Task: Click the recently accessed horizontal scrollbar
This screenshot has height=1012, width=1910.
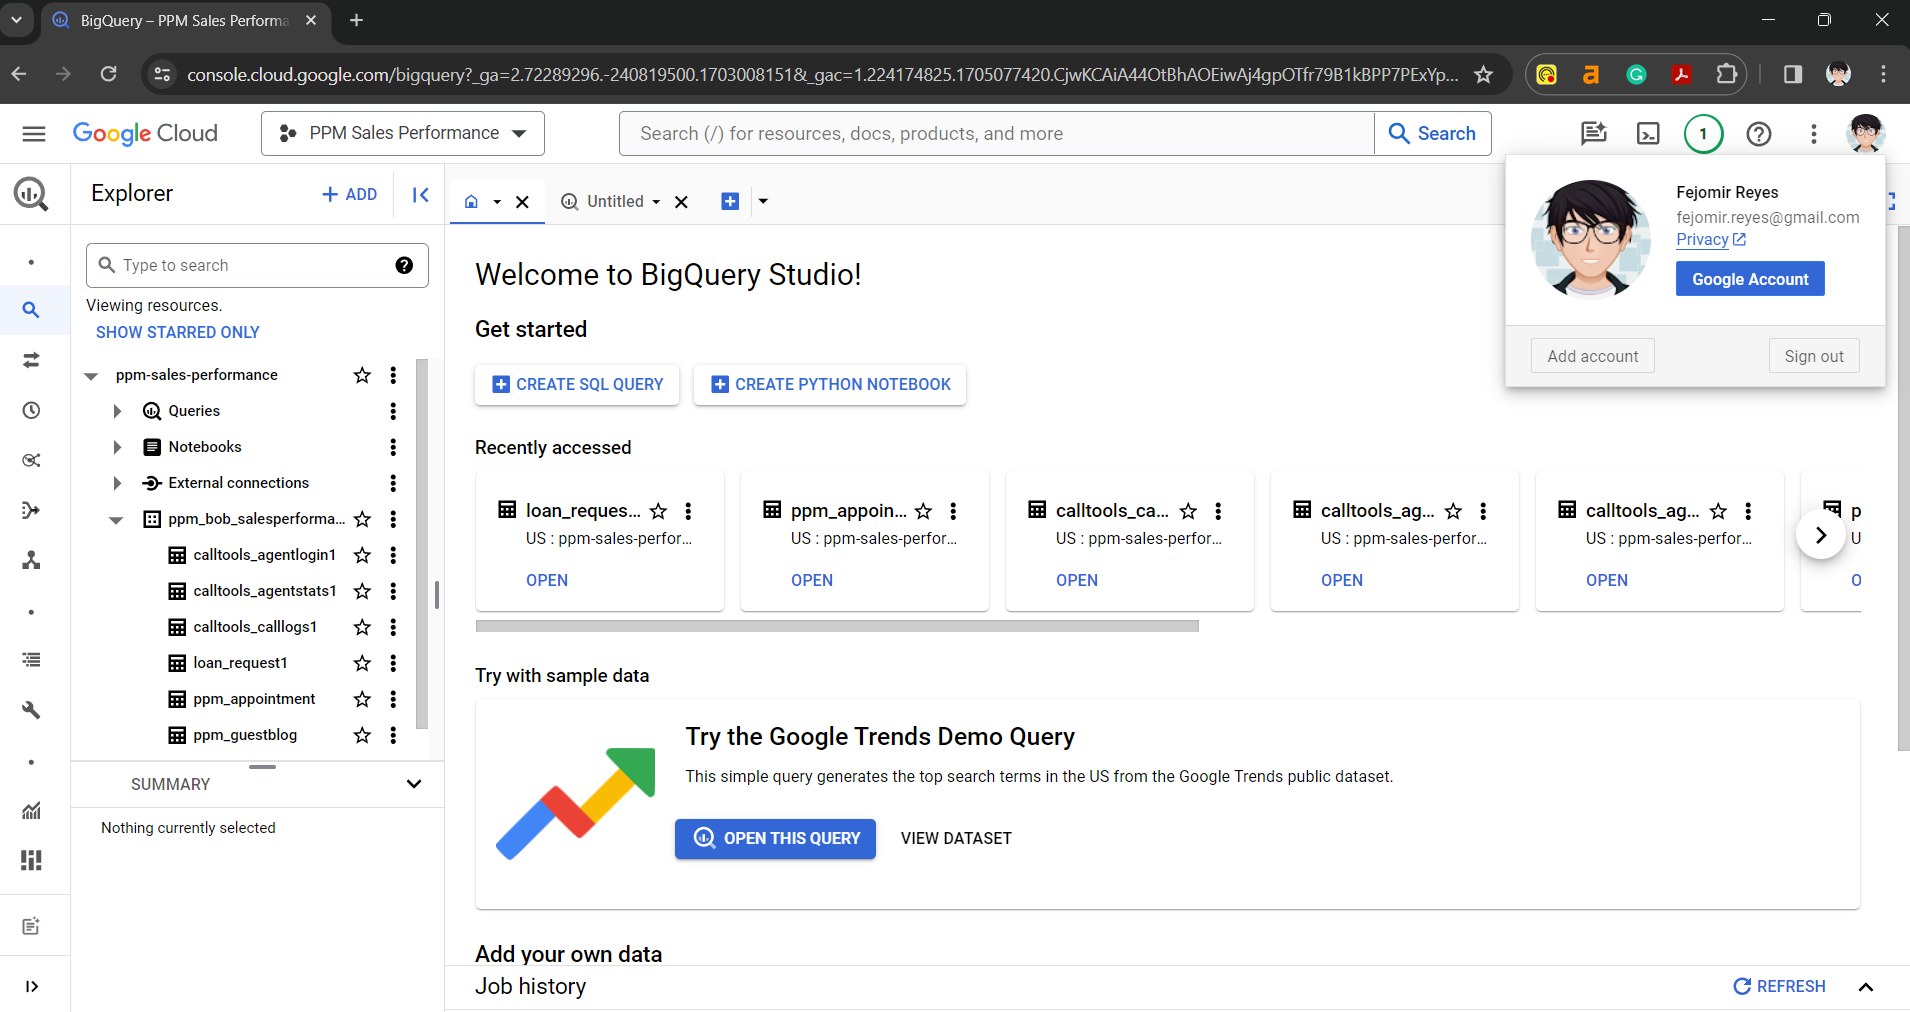Action: click(x=837, y=626)
